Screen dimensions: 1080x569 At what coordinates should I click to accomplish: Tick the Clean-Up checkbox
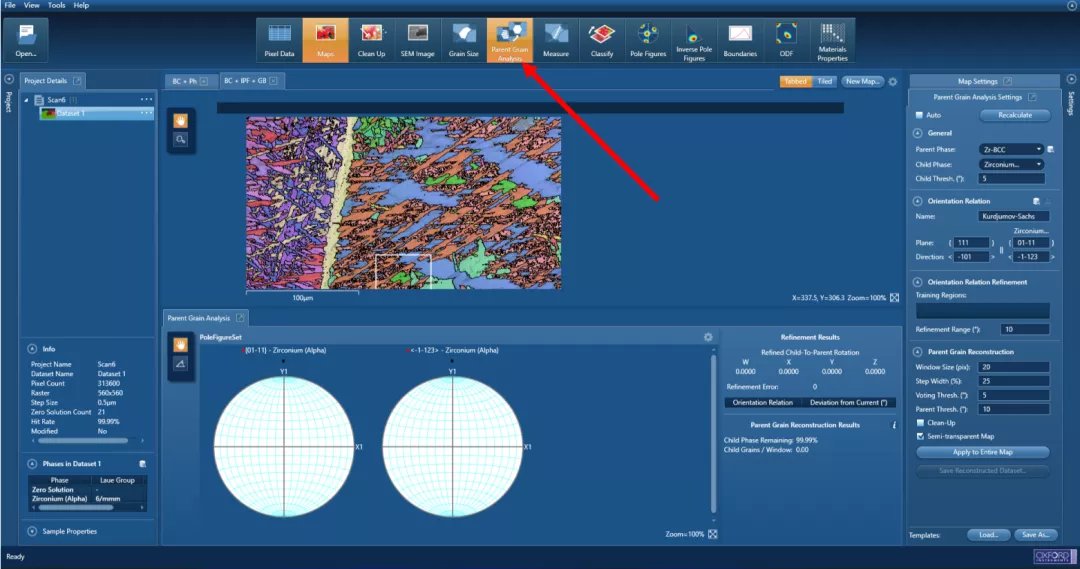coord(920,423)
